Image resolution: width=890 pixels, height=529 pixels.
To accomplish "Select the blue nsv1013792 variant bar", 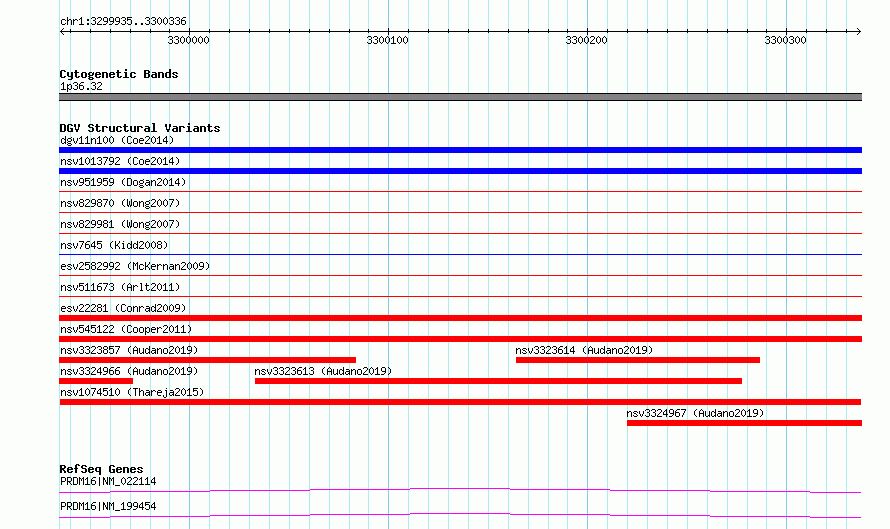I will click(460, 171).
